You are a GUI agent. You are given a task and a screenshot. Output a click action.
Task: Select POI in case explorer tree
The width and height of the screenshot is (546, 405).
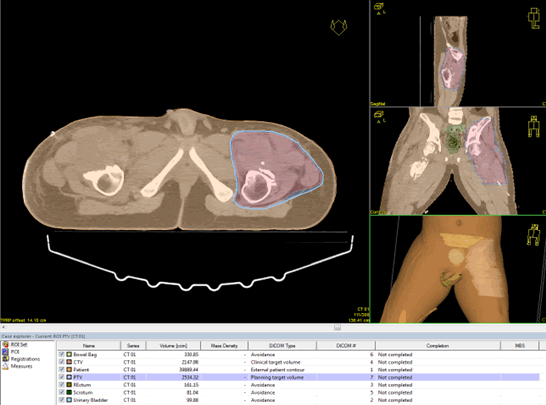click(15, 352)
